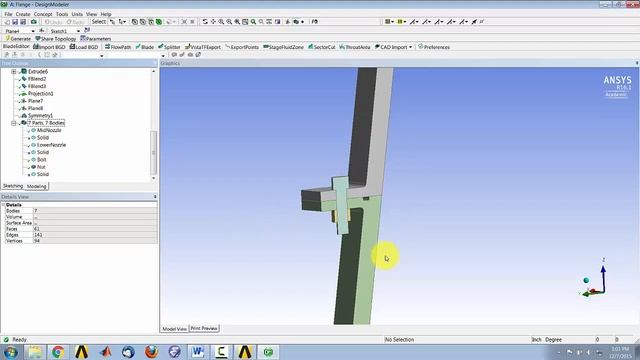This screenshot has height=360, width=640.
Task: Click the ThroatArea tool
Action: coord(355,47)
